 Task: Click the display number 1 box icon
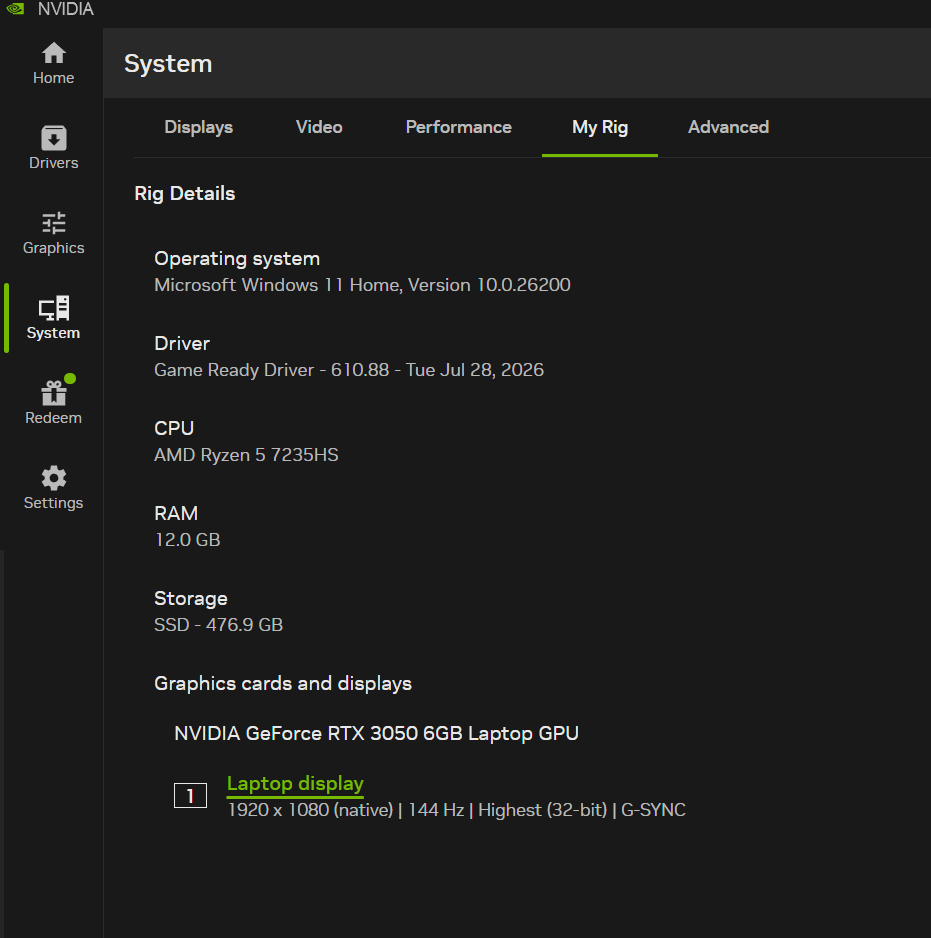[190, 796]
